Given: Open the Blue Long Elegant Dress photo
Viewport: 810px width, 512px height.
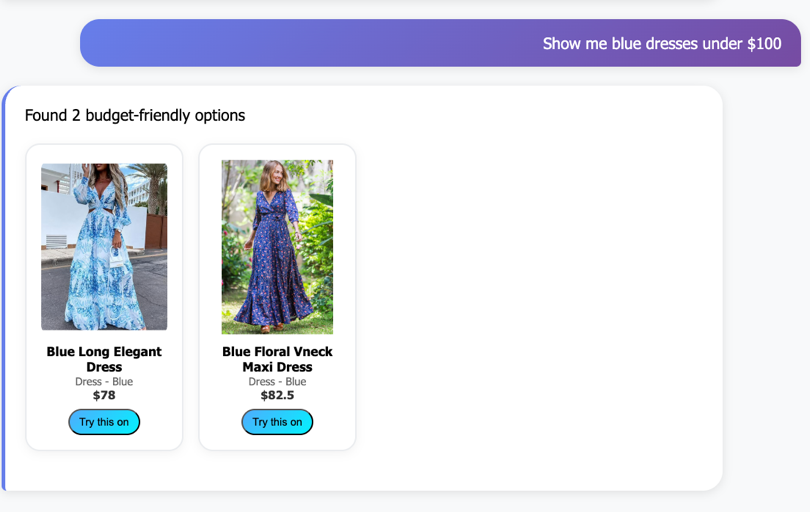Looking at the screenshot, I should pyautogui.click(x=104, y=246).
